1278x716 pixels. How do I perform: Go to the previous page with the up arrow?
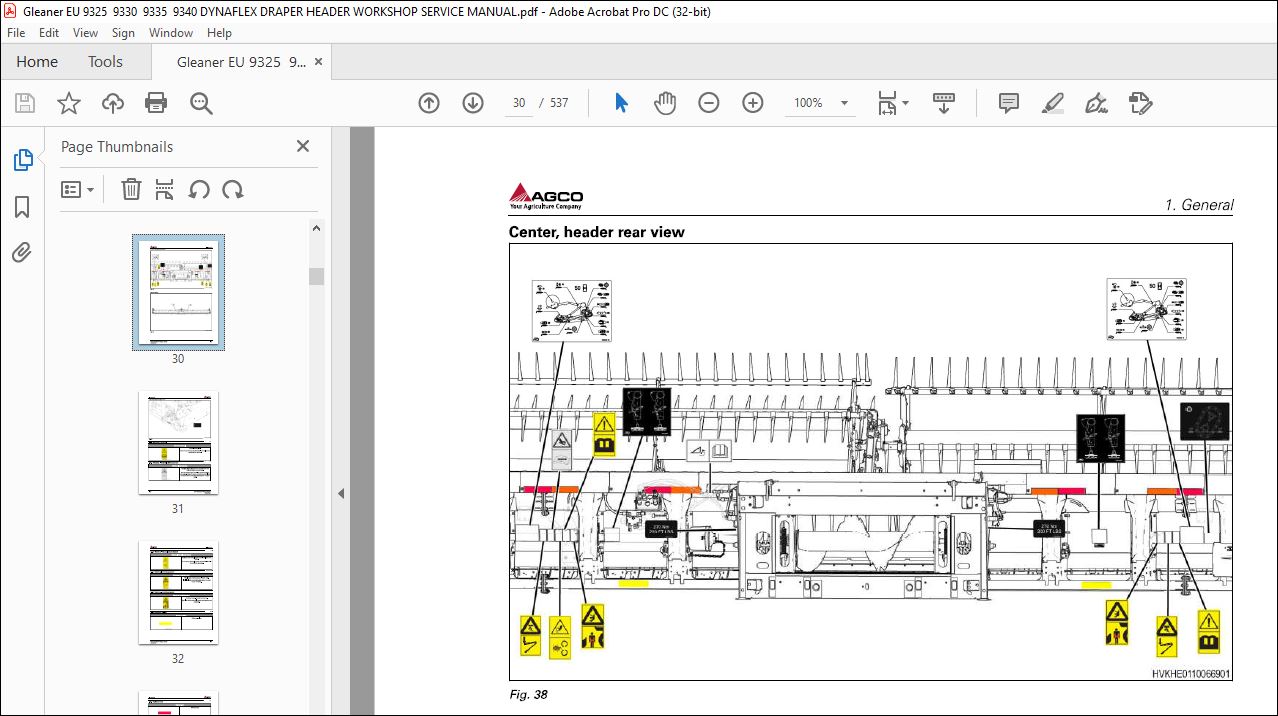[x=429, y=103]
